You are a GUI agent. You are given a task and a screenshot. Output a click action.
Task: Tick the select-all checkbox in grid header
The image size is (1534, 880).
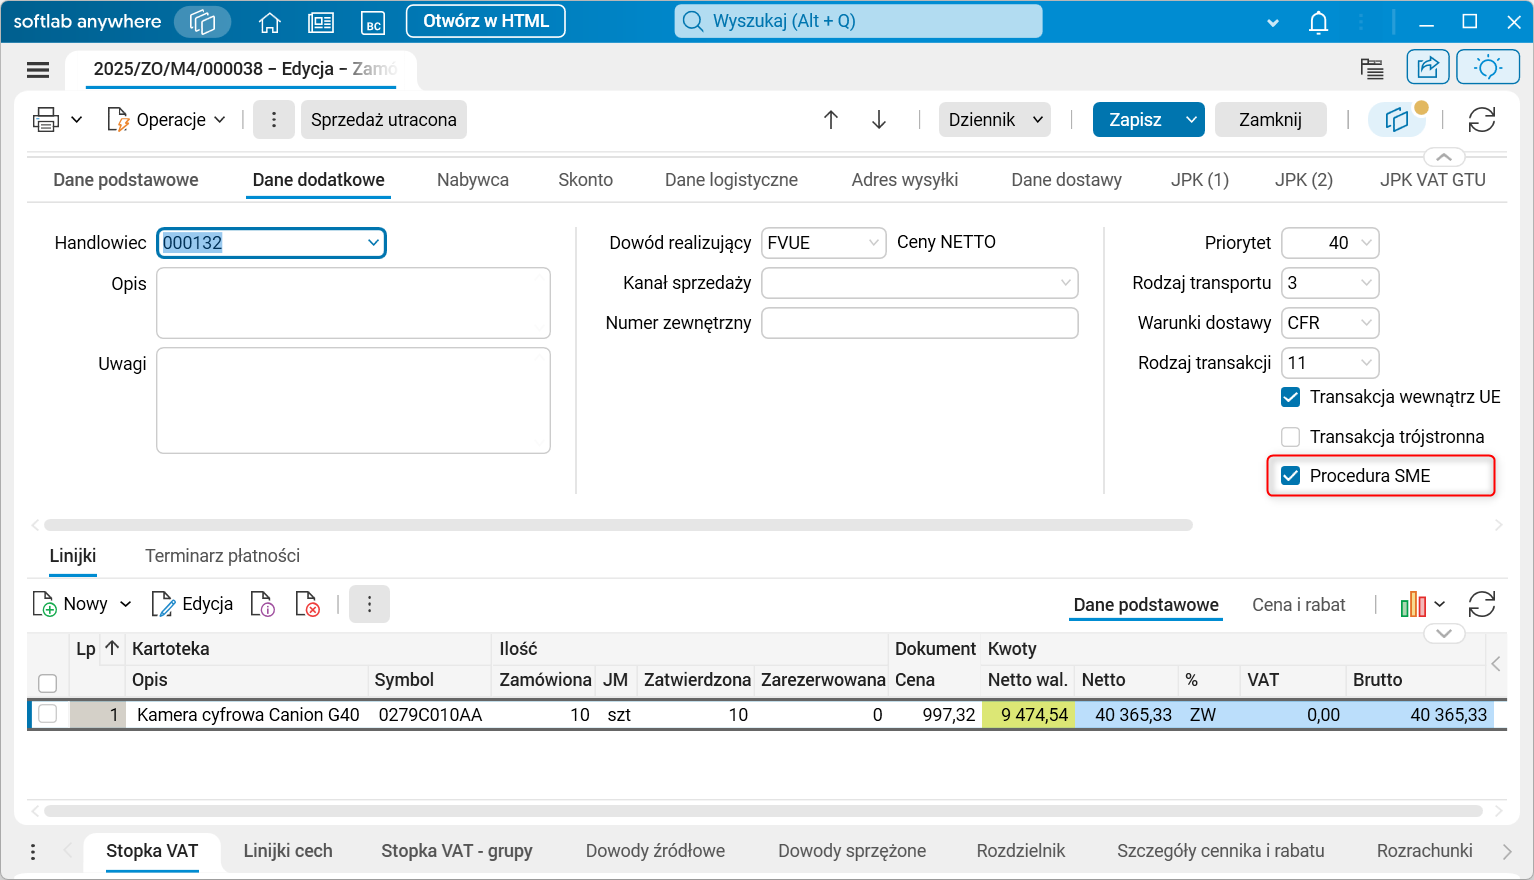(47, 683)
